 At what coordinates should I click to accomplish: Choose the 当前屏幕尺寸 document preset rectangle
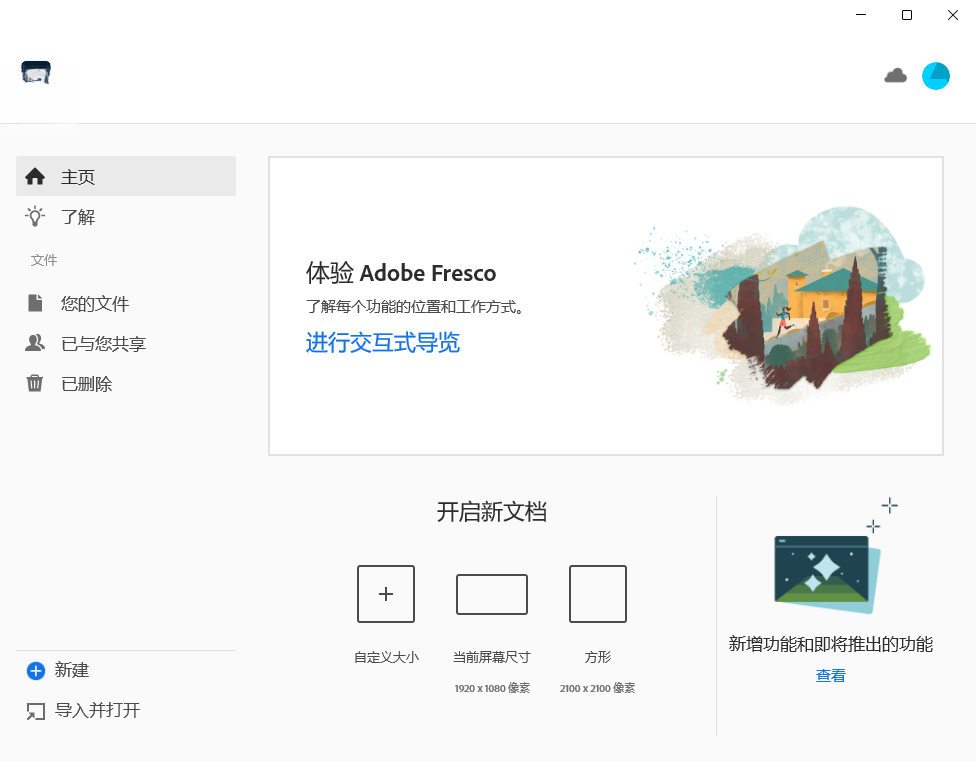[492, 594]
